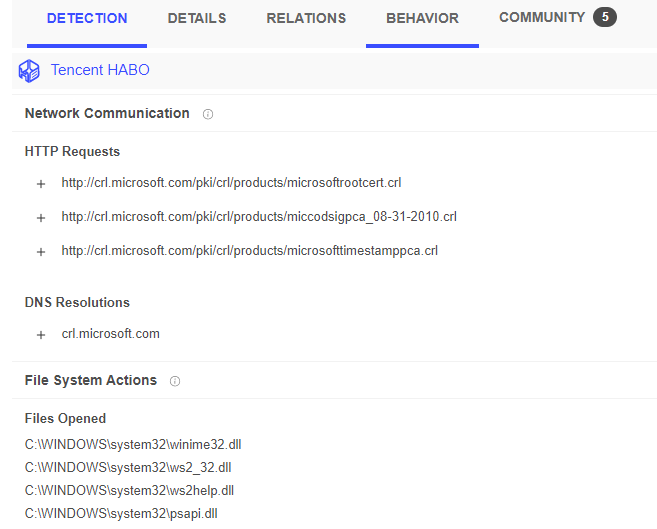Select the winime32.dll file path
Viewport: 657px width, 529px height.
[133, 444]
